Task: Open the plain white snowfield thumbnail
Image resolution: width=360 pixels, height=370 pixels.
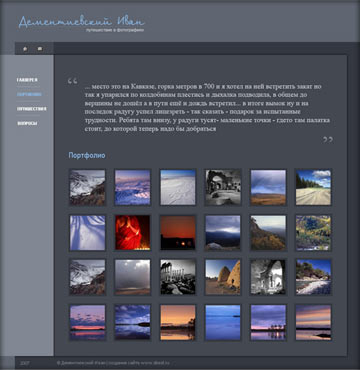Action: tap(178, 187)
